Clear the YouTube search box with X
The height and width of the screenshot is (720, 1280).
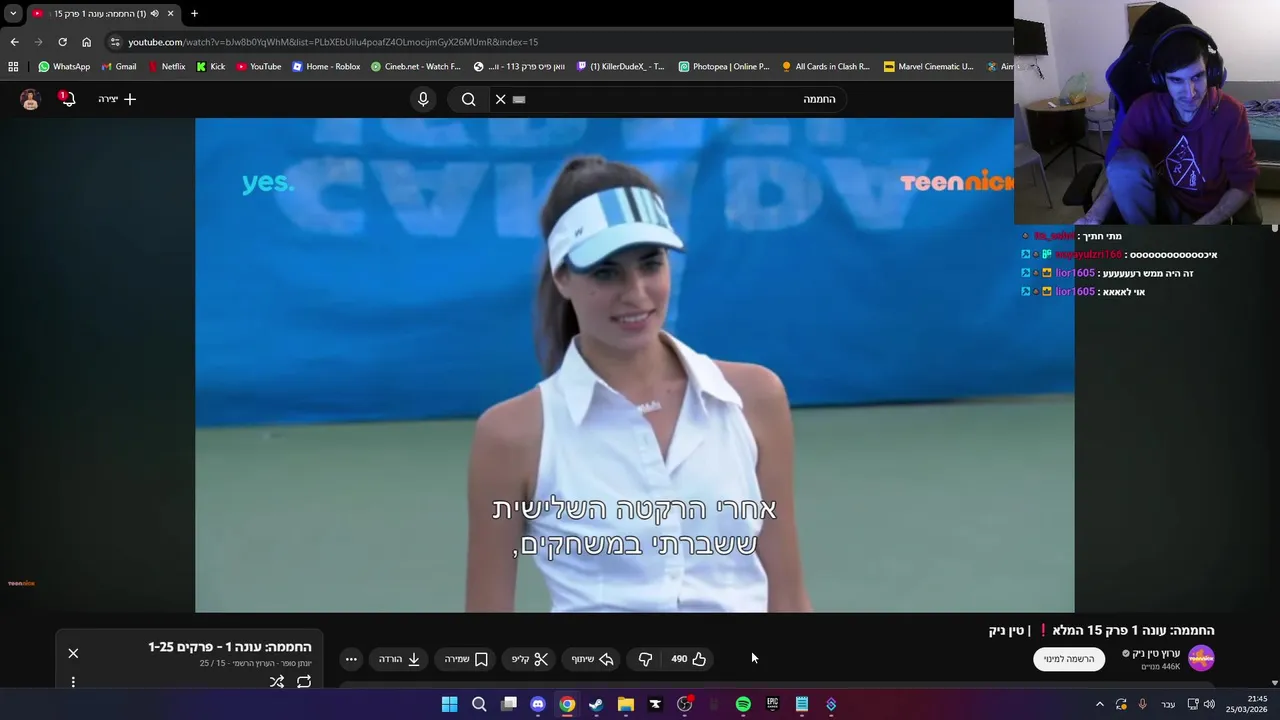pos(500,99)
